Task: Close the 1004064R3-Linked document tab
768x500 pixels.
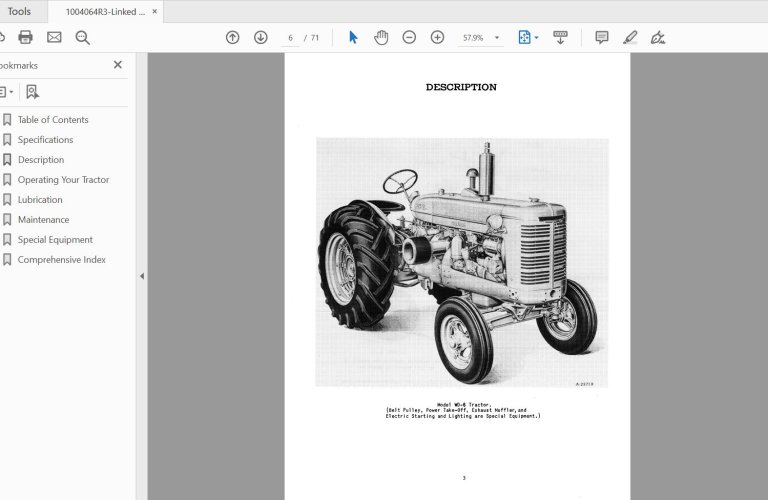Action: click(x=155, y=11)
